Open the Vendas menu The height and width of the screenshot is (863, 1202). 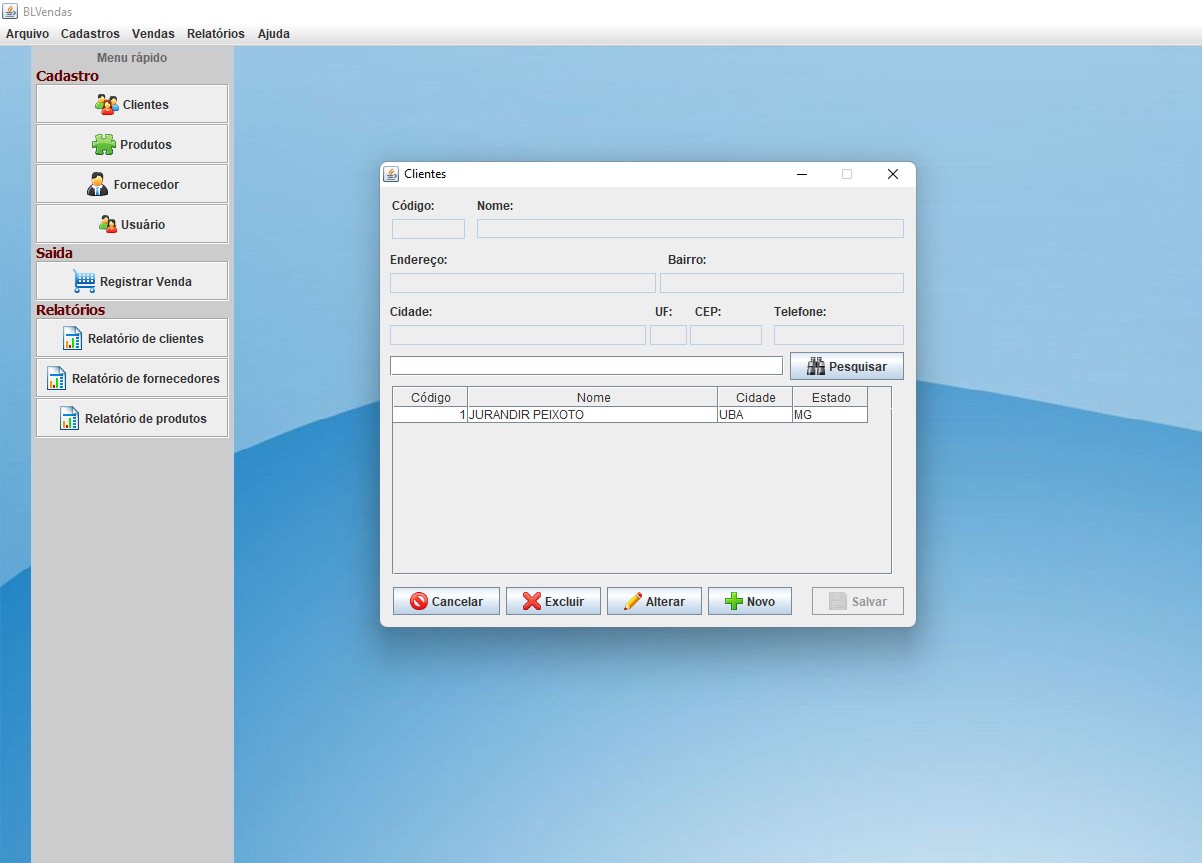coord(152,33)
